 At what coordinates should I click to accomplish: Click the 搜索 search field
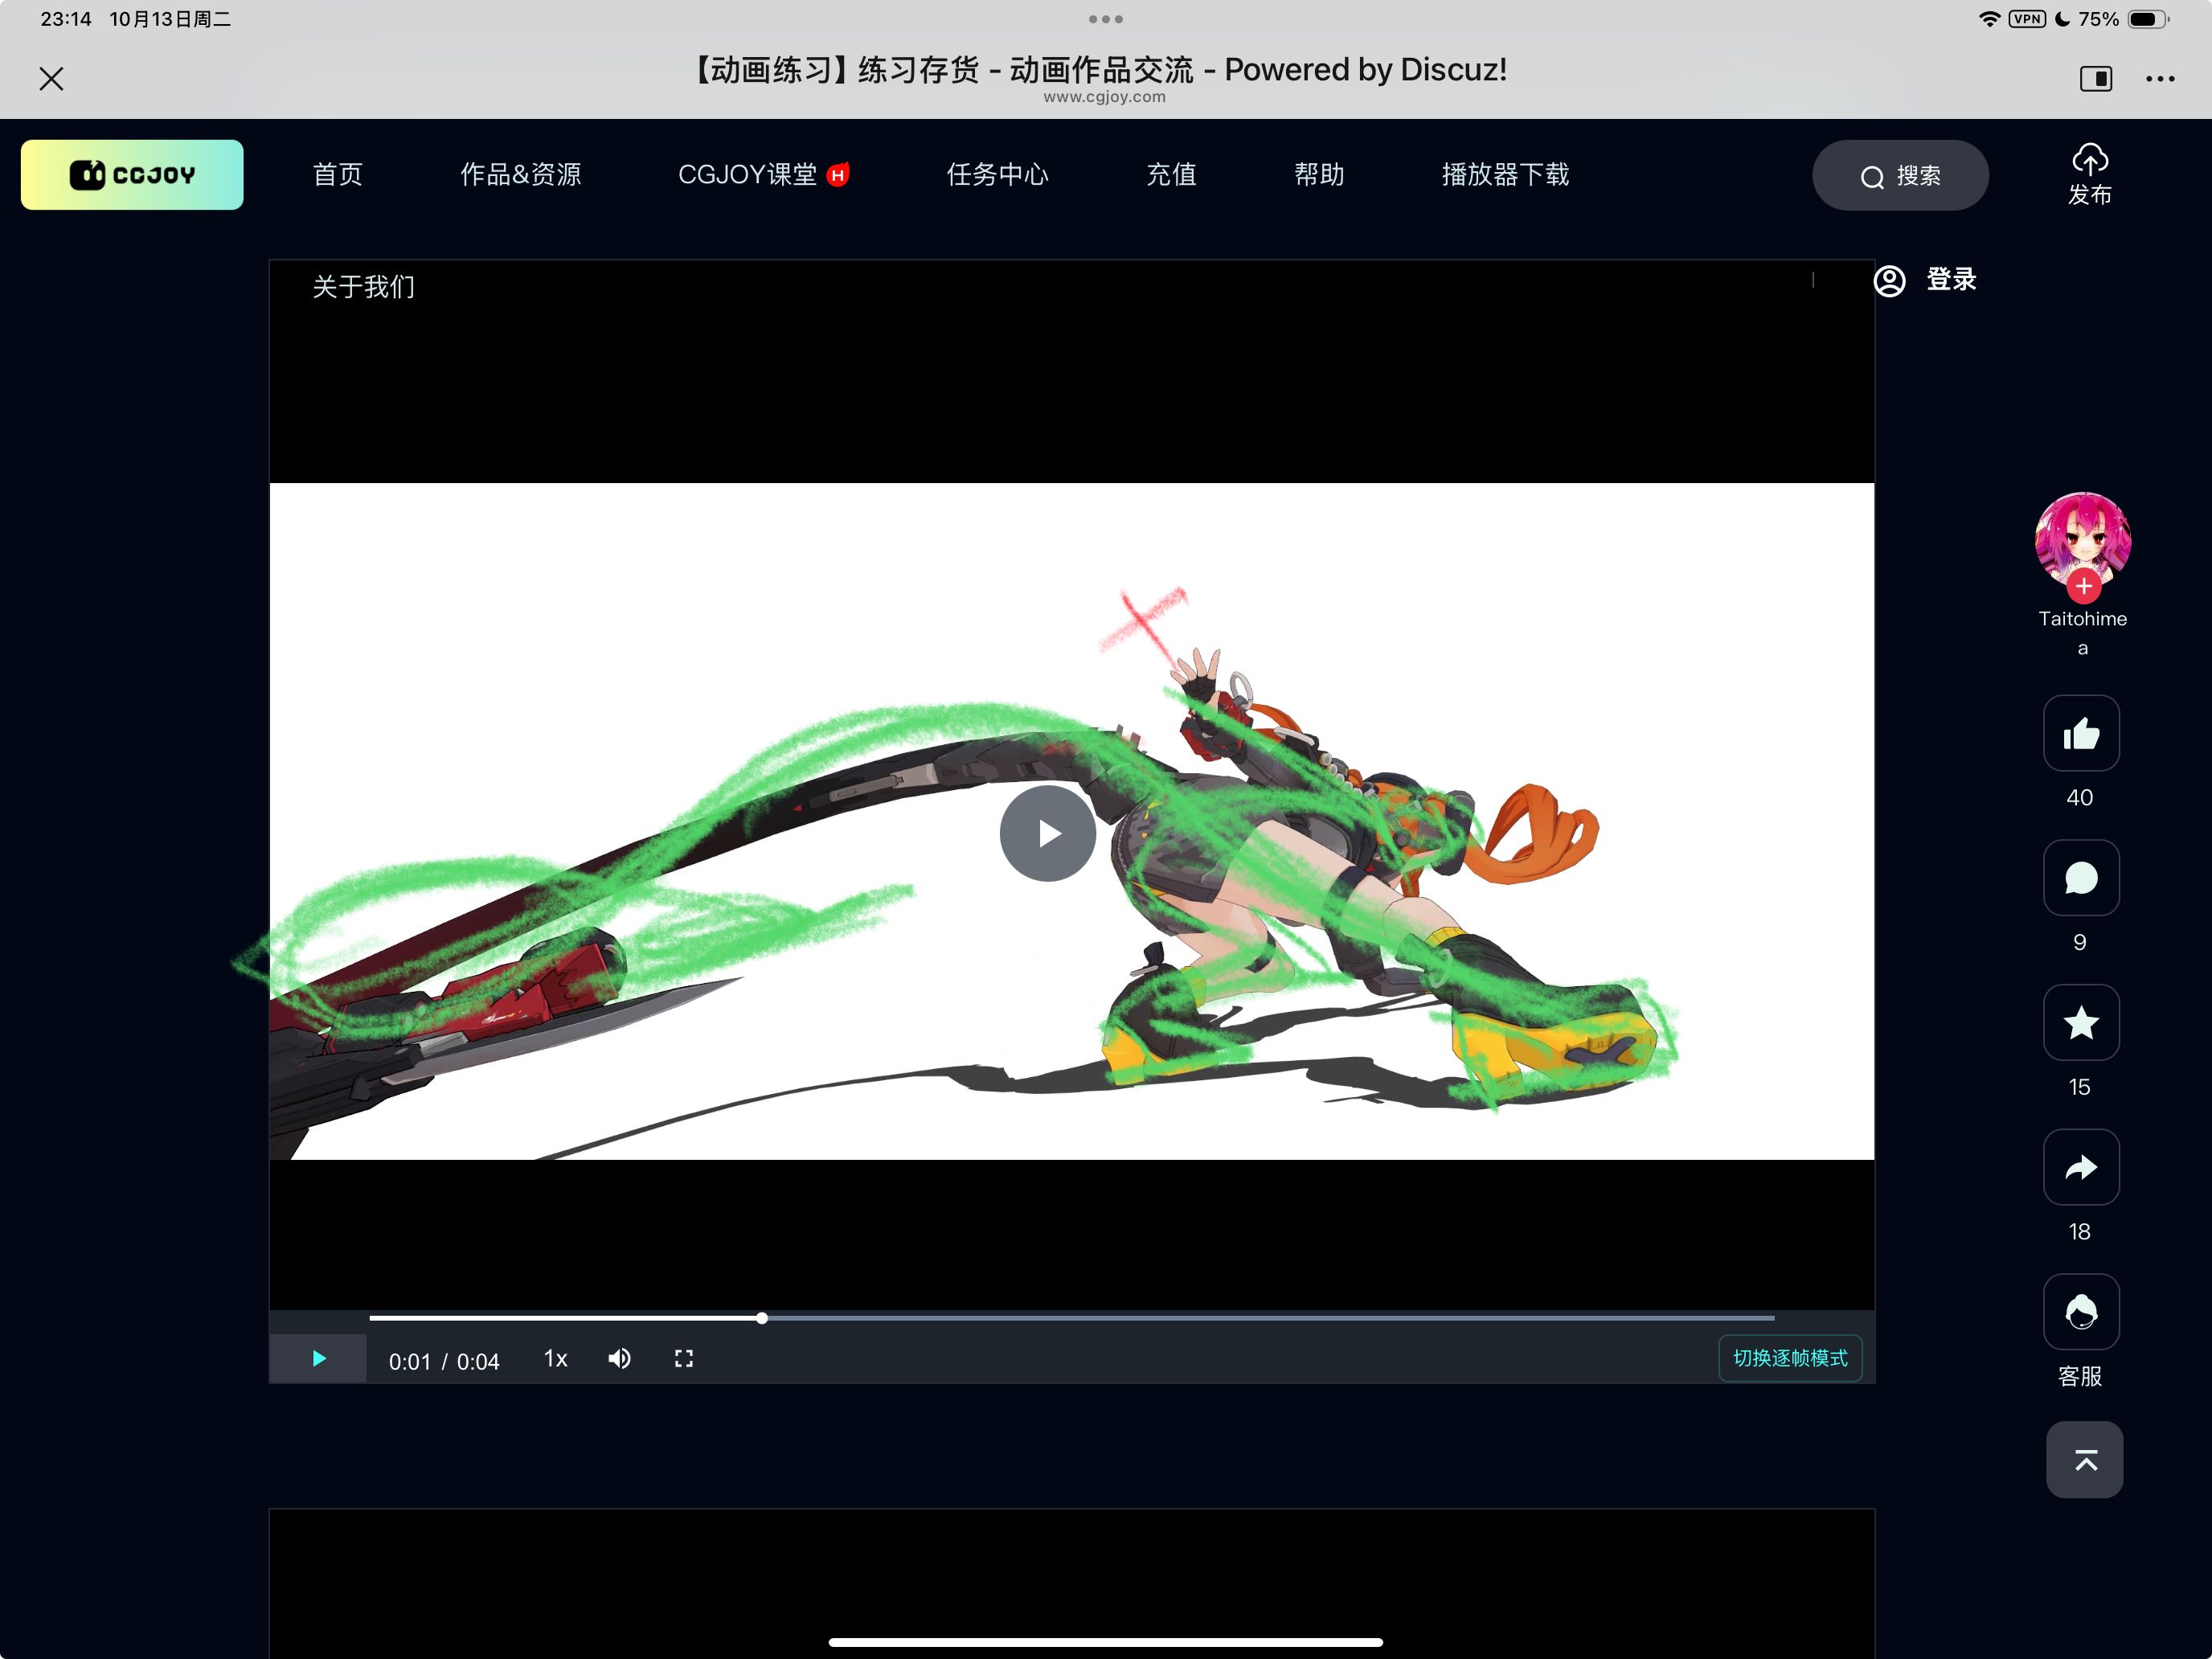coord(1900,176)
